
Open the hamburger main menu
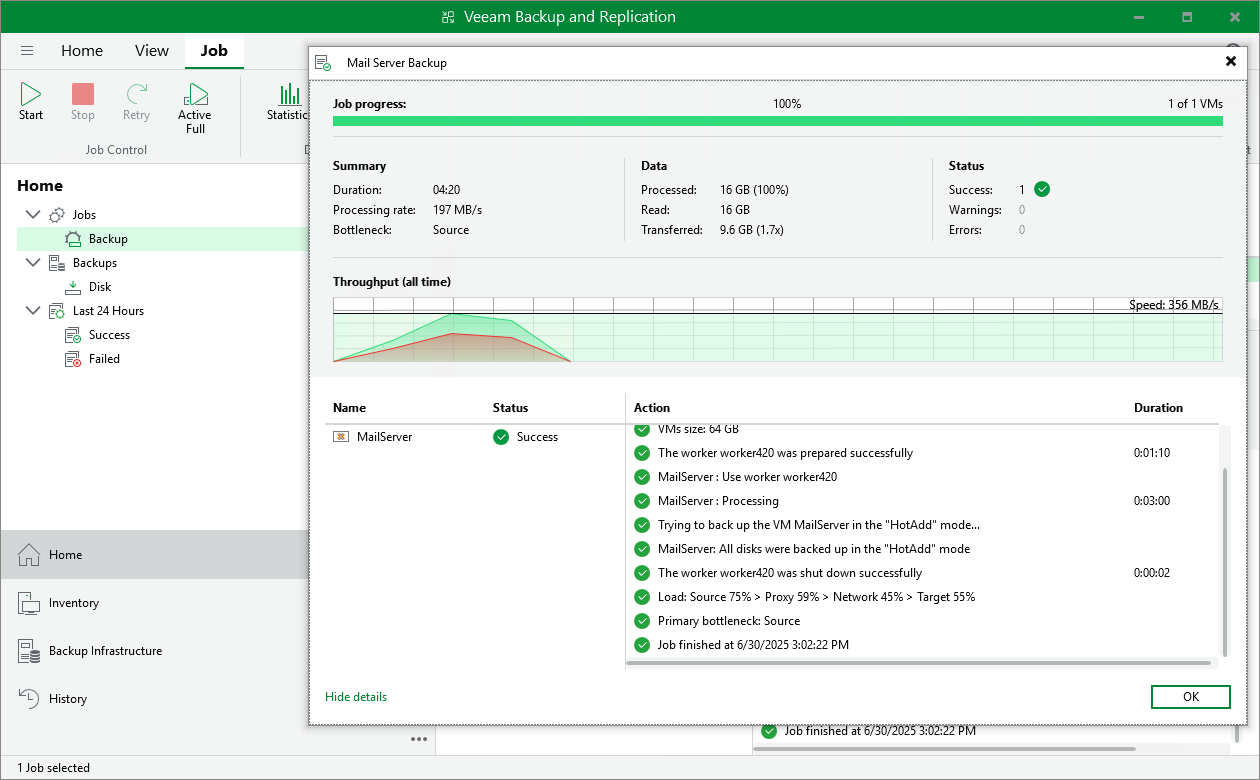27,51
